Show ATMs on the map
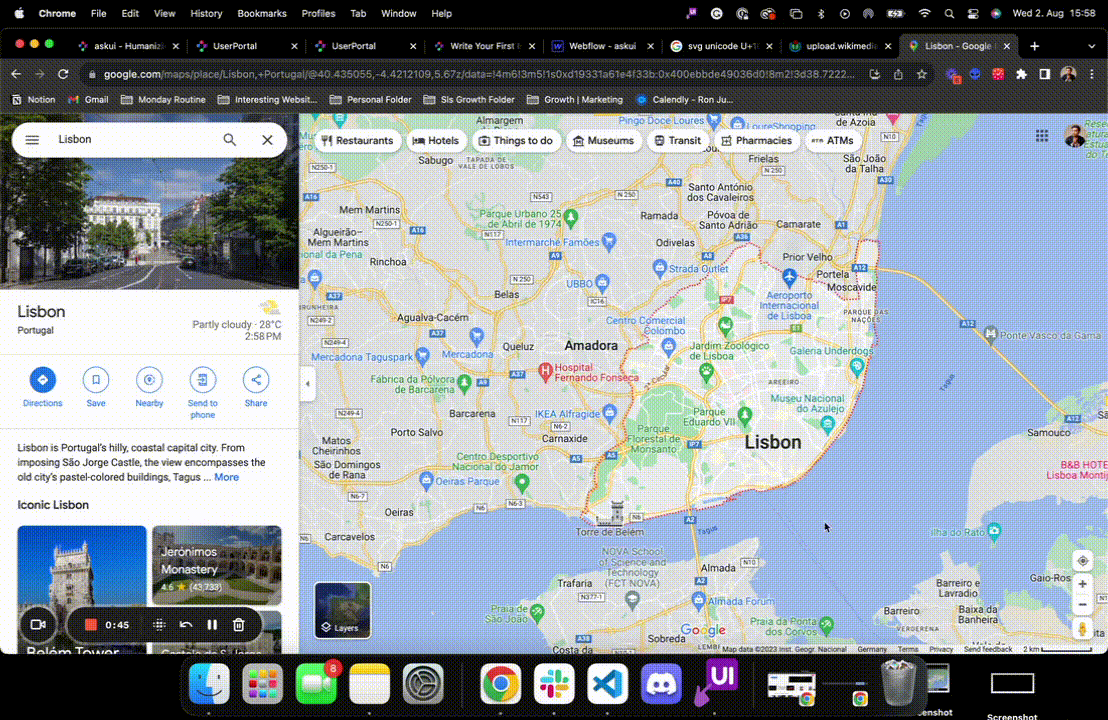 click(832, 141)
